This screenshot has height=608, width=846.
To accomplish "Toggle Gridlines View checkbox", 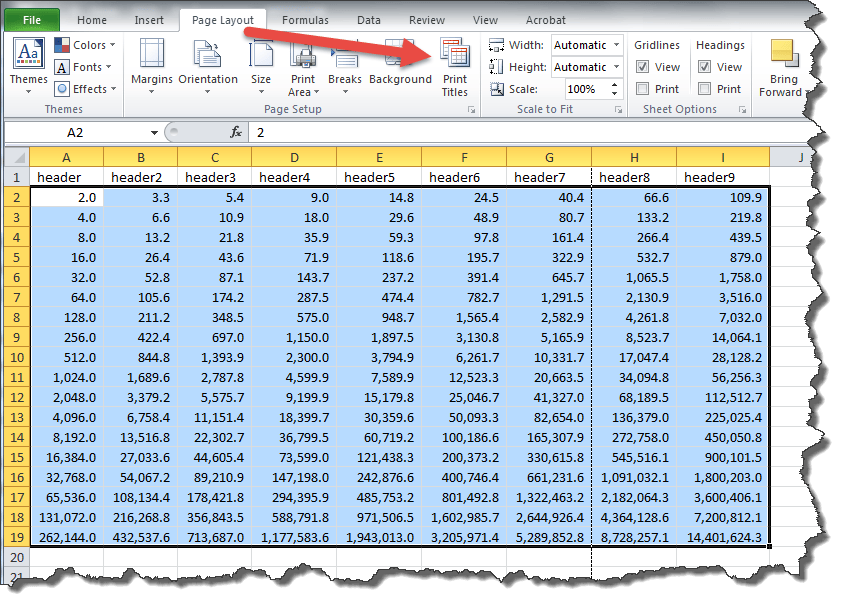I will coord(642,67).
